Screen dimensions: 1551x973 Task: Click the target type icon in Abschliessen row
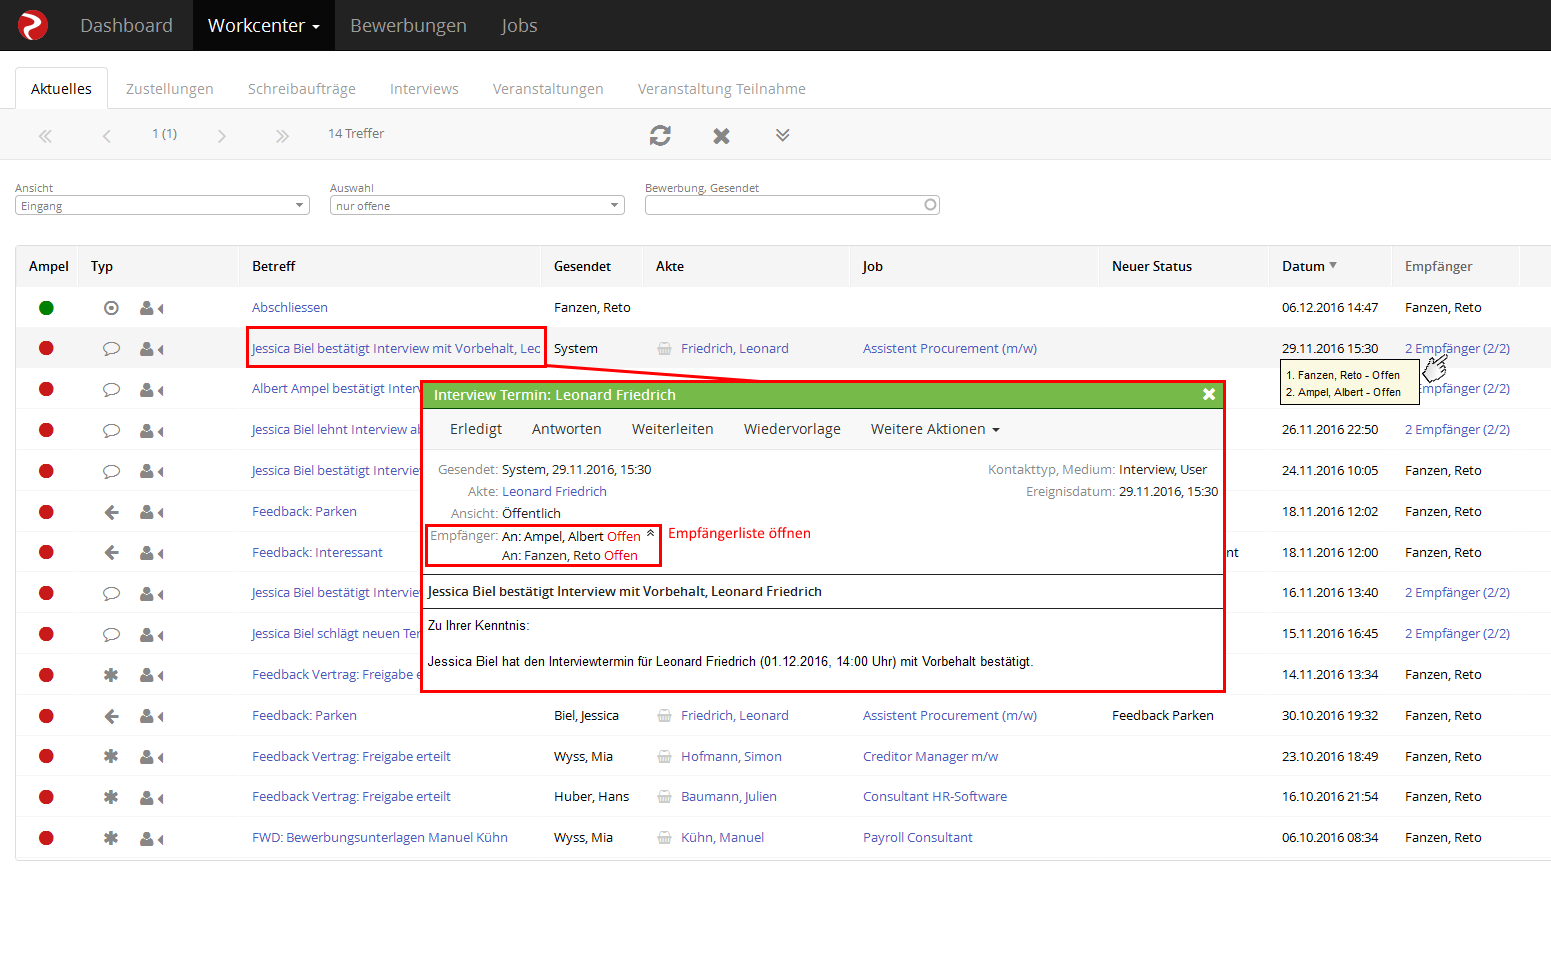(x=111, y=308)
